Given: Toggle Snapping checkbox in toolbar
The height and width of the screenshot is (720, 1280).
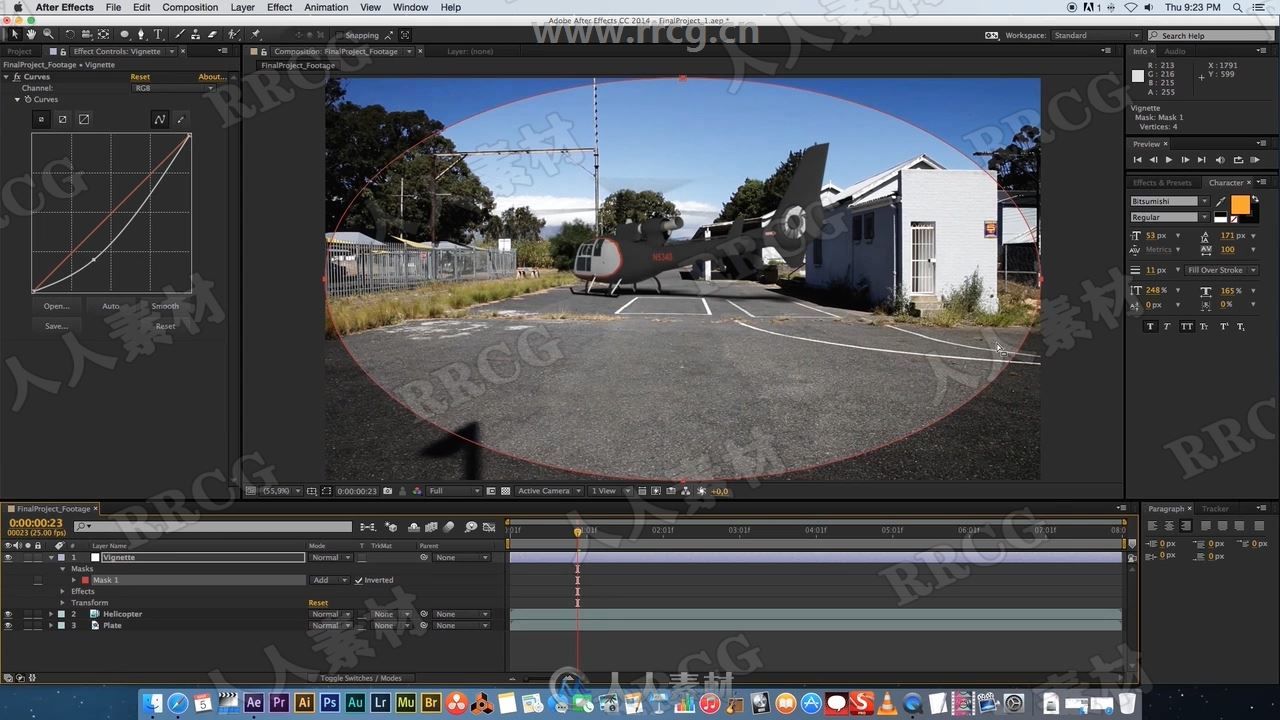Looking at the screenshot, I should point(340,35).
